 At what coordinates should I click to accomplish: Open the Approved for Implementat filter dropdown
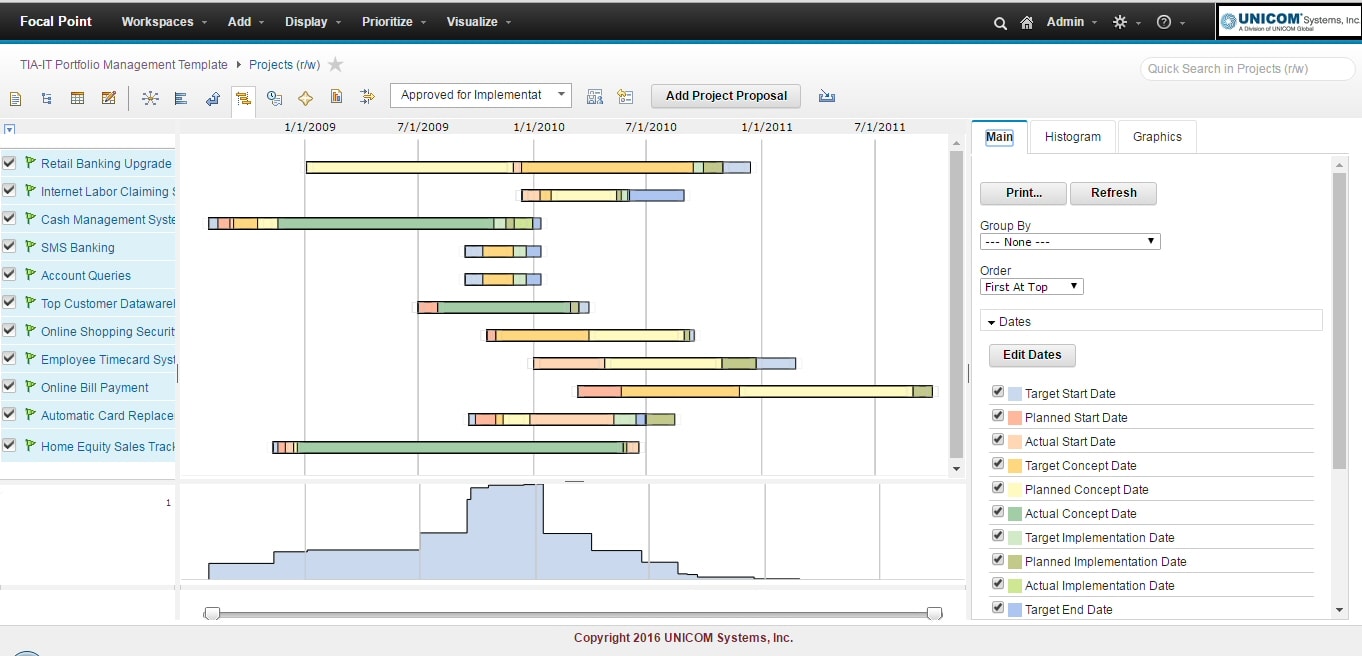pos(481,95)
